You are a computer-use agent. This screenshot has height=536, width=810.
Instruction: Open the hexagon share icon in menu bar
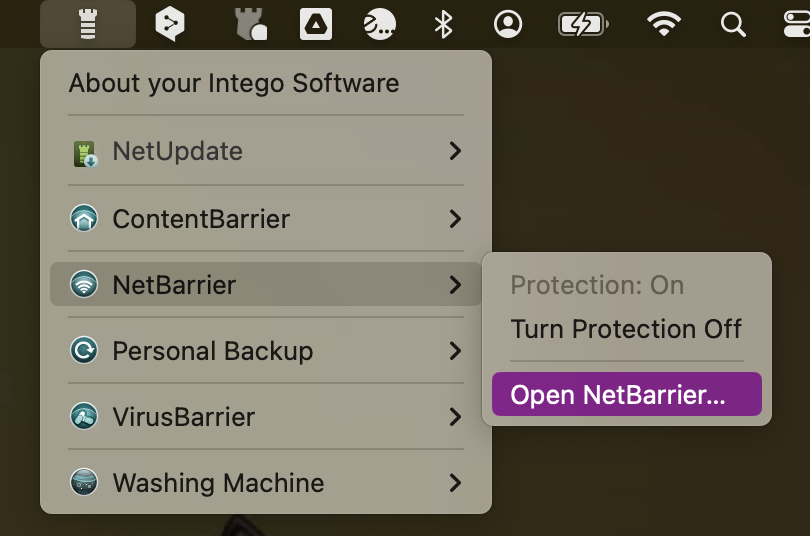coord(170,24)
